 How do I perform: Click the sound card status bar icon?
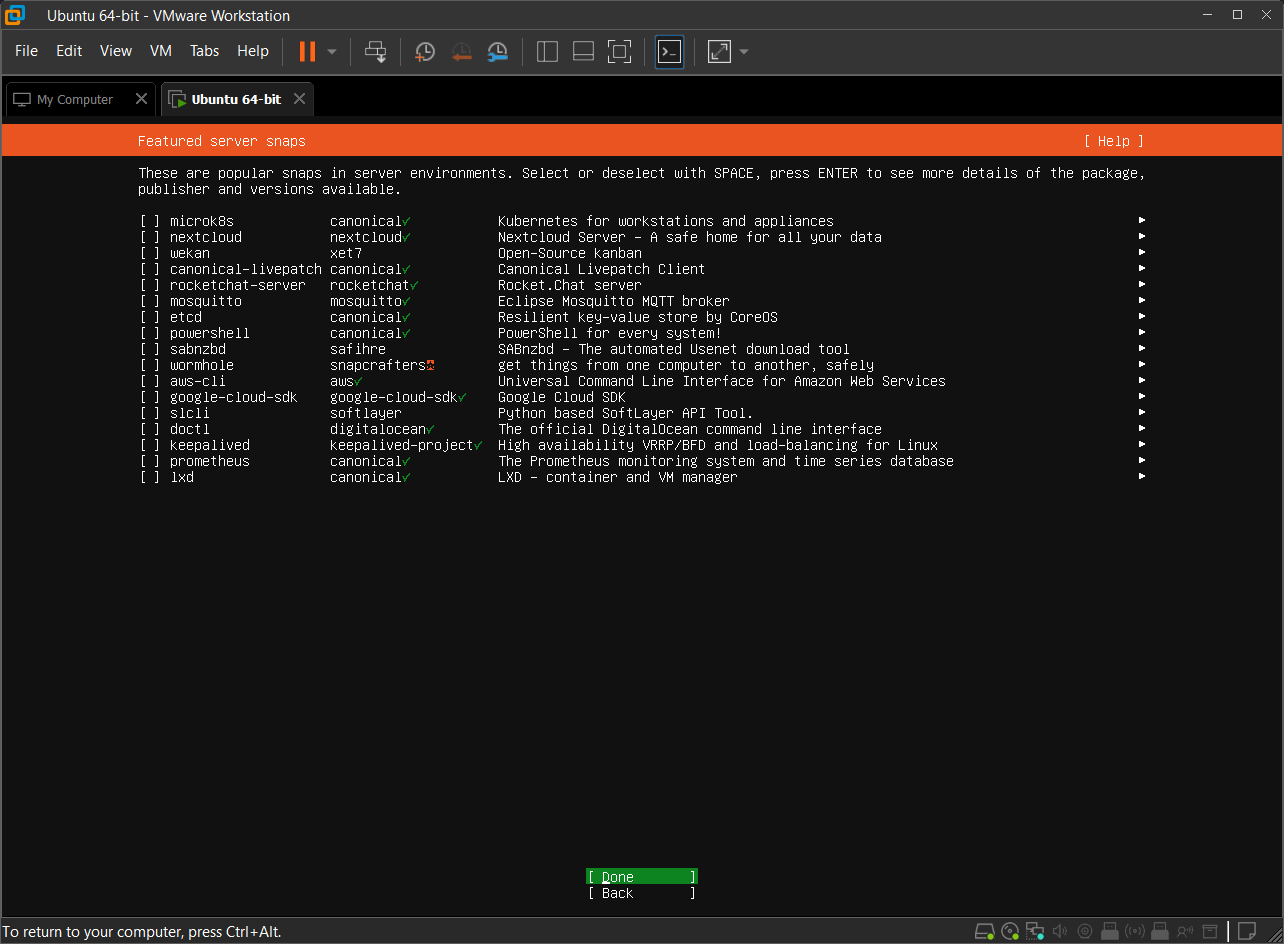1060,931
